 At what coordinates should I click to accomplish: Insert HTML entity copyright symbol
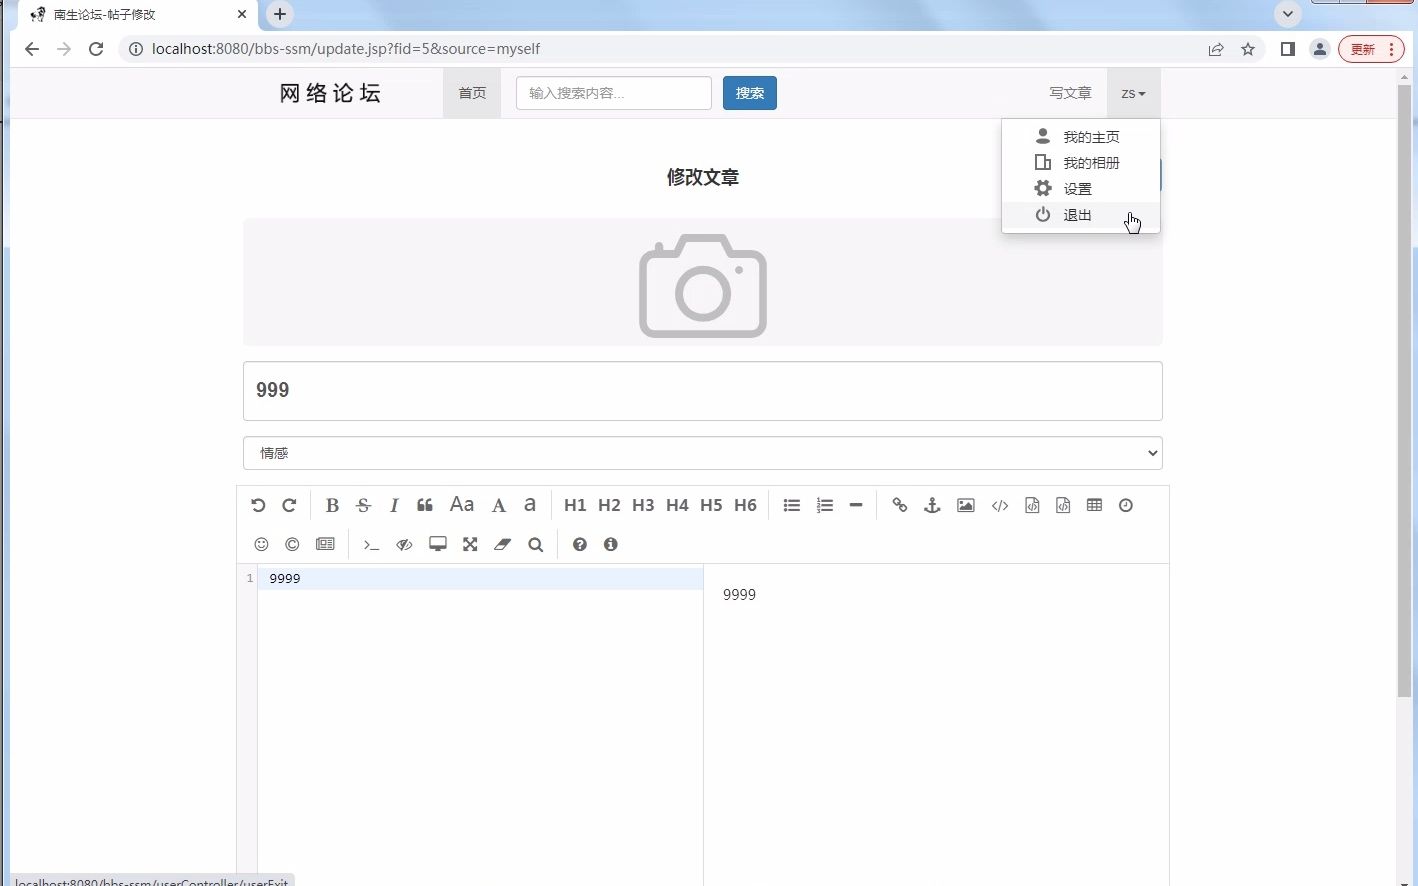292,545
